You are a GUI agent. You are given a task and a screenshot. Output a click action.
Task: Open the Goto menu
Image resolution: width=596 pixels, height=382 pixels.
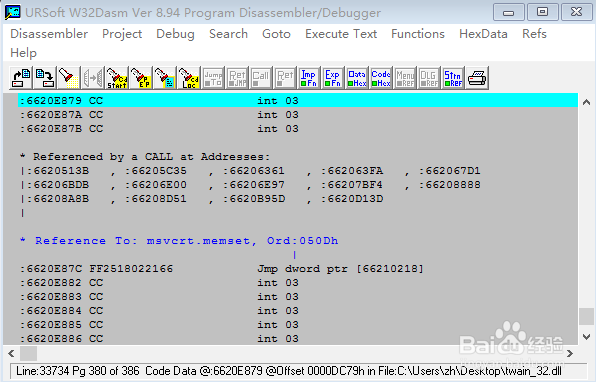pyautogui.click(x=276, y=34)
